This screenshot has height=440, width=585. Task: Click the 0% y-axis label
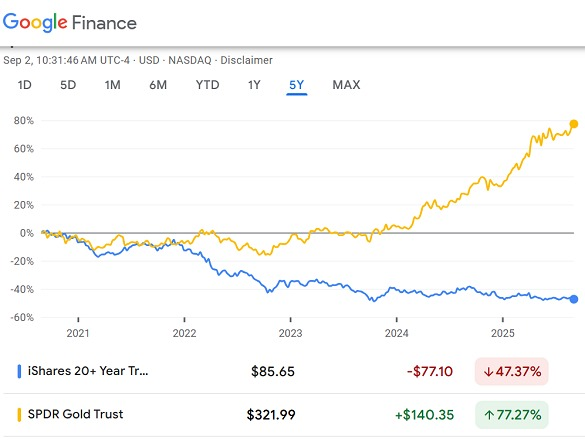click(26, 233)
